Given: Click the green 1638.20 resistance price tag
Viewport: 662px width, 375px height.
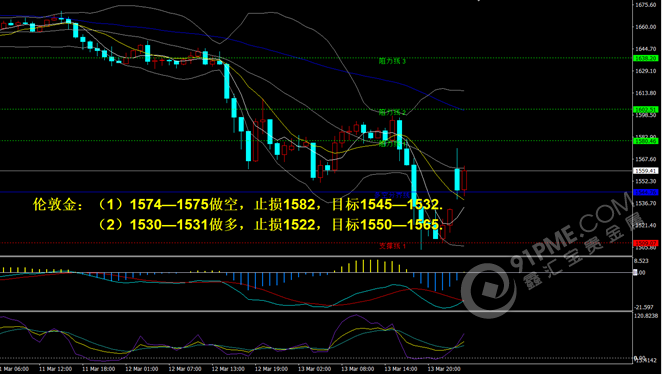Looking at the screenshot, I should pos(646,59).
